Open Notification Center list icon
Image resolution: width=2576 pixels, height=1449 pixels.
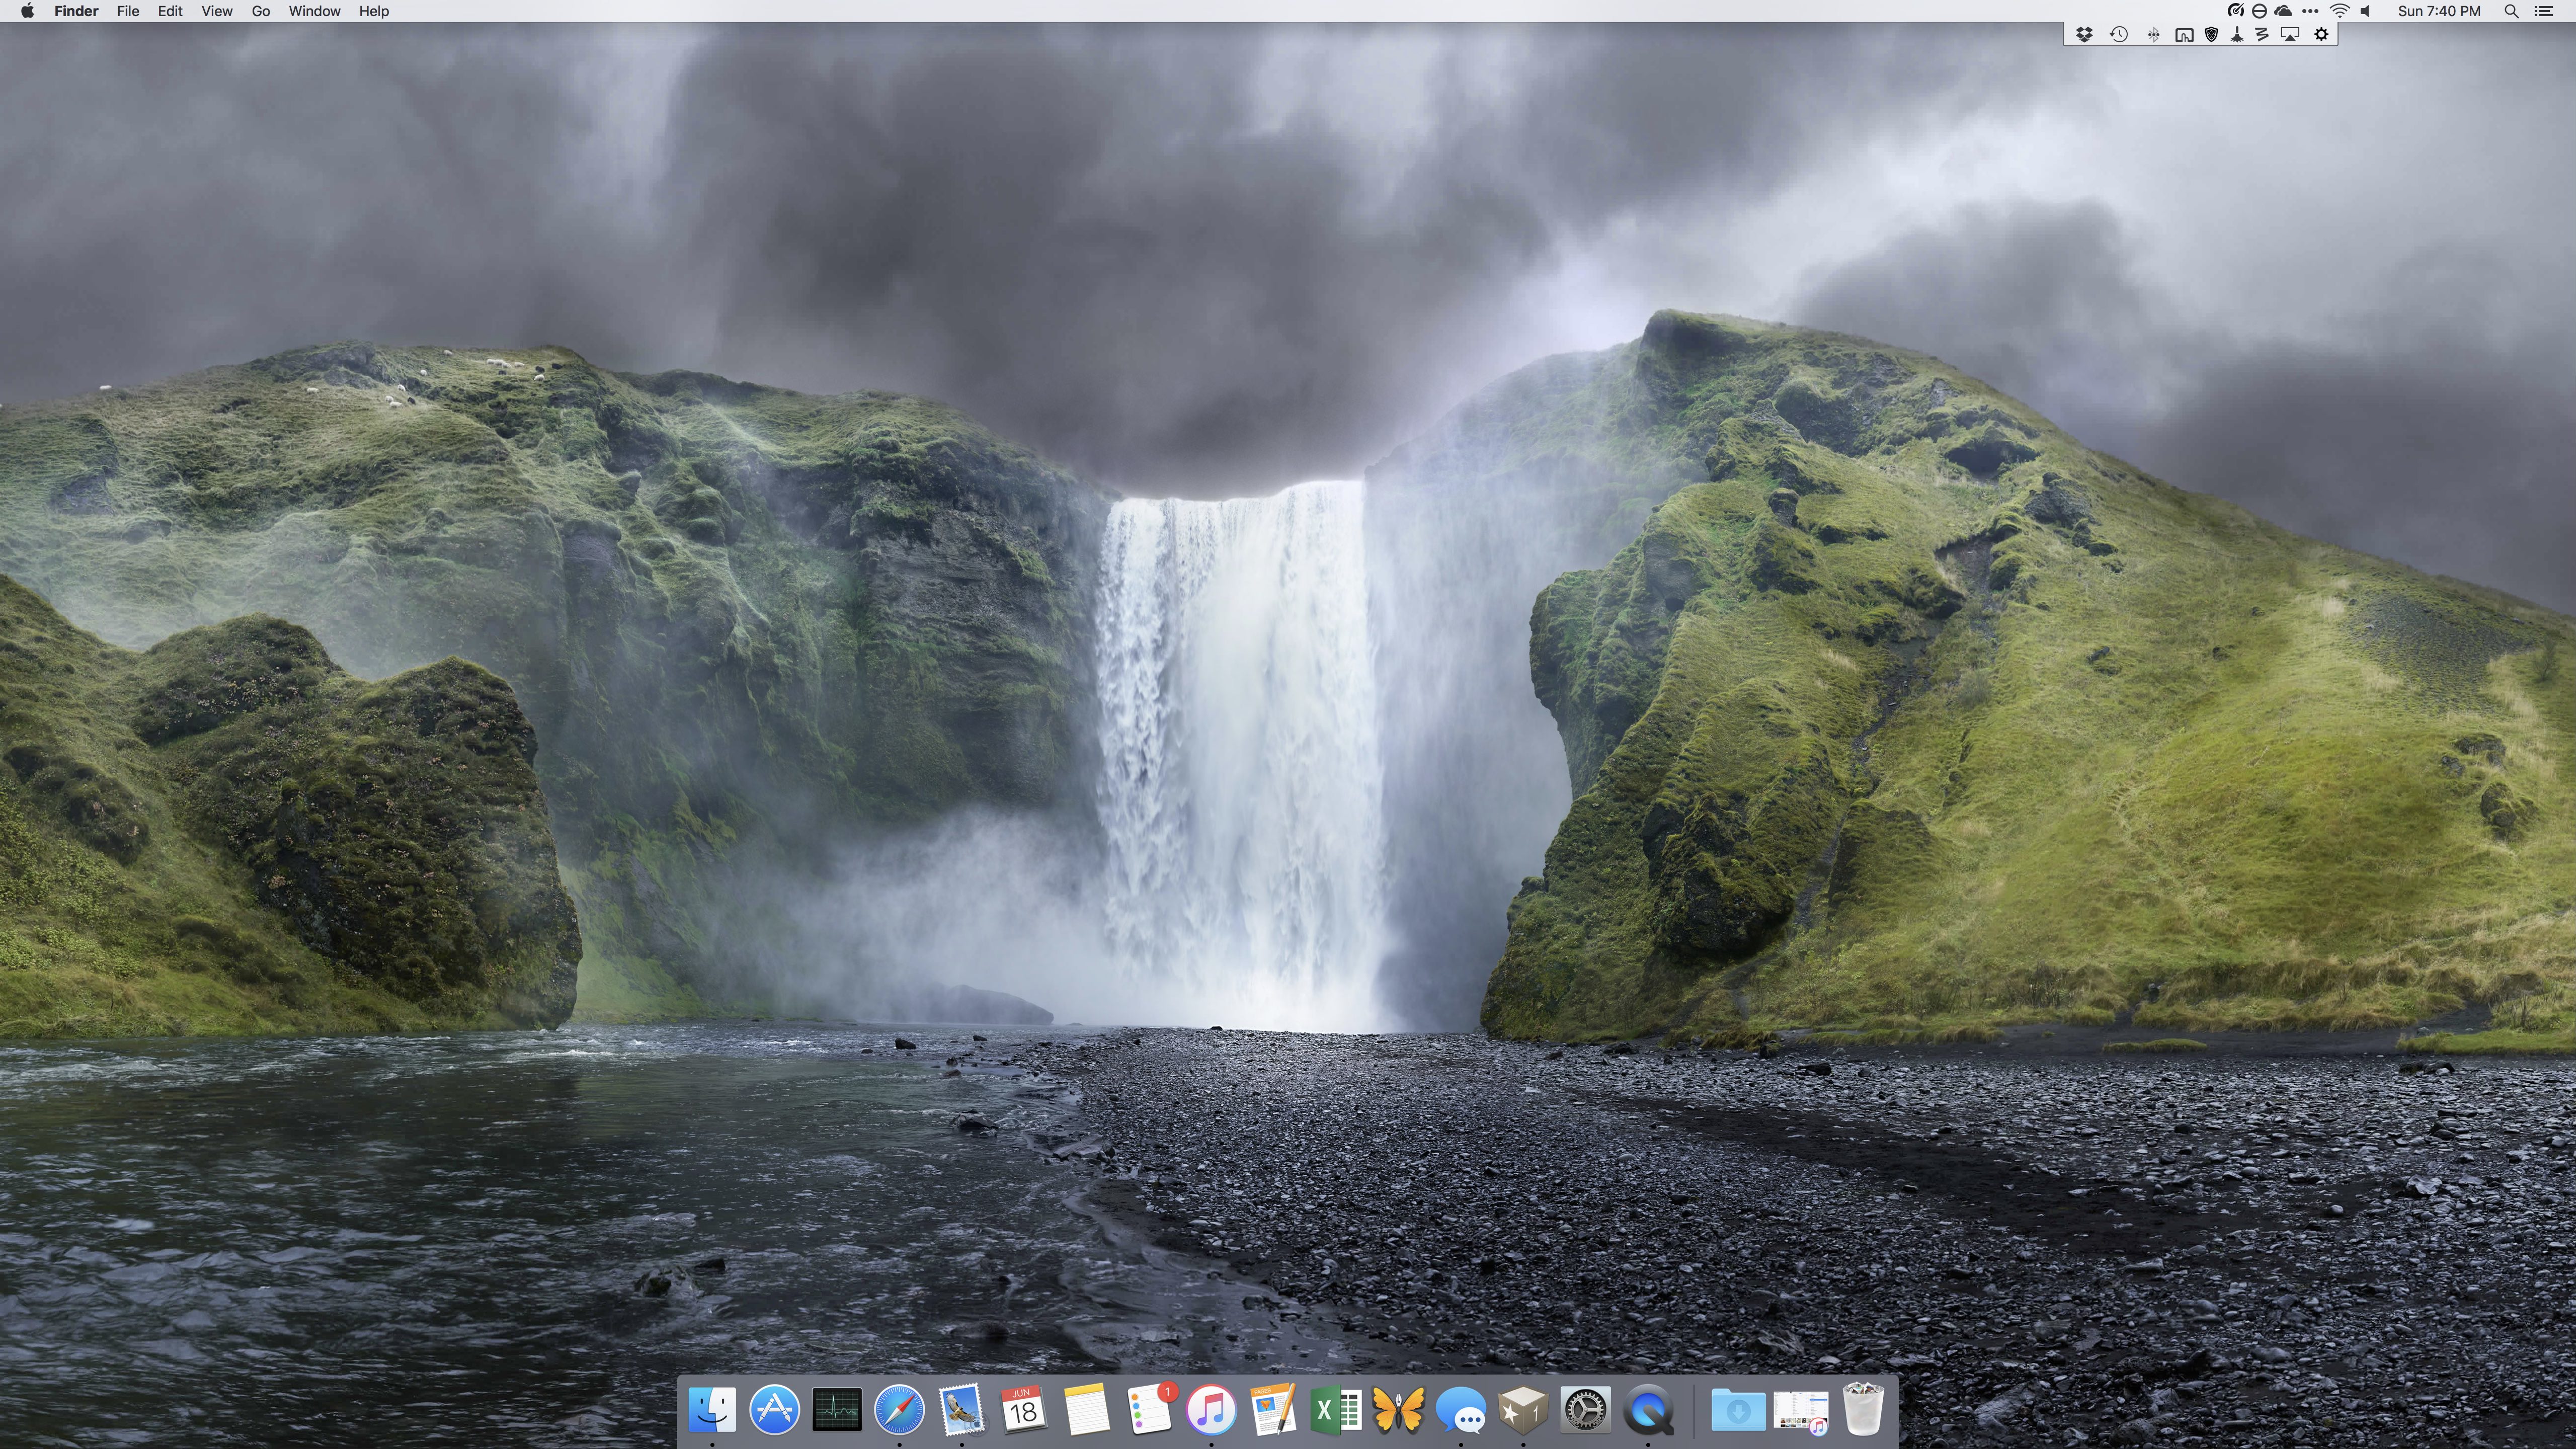(2544, 11)
